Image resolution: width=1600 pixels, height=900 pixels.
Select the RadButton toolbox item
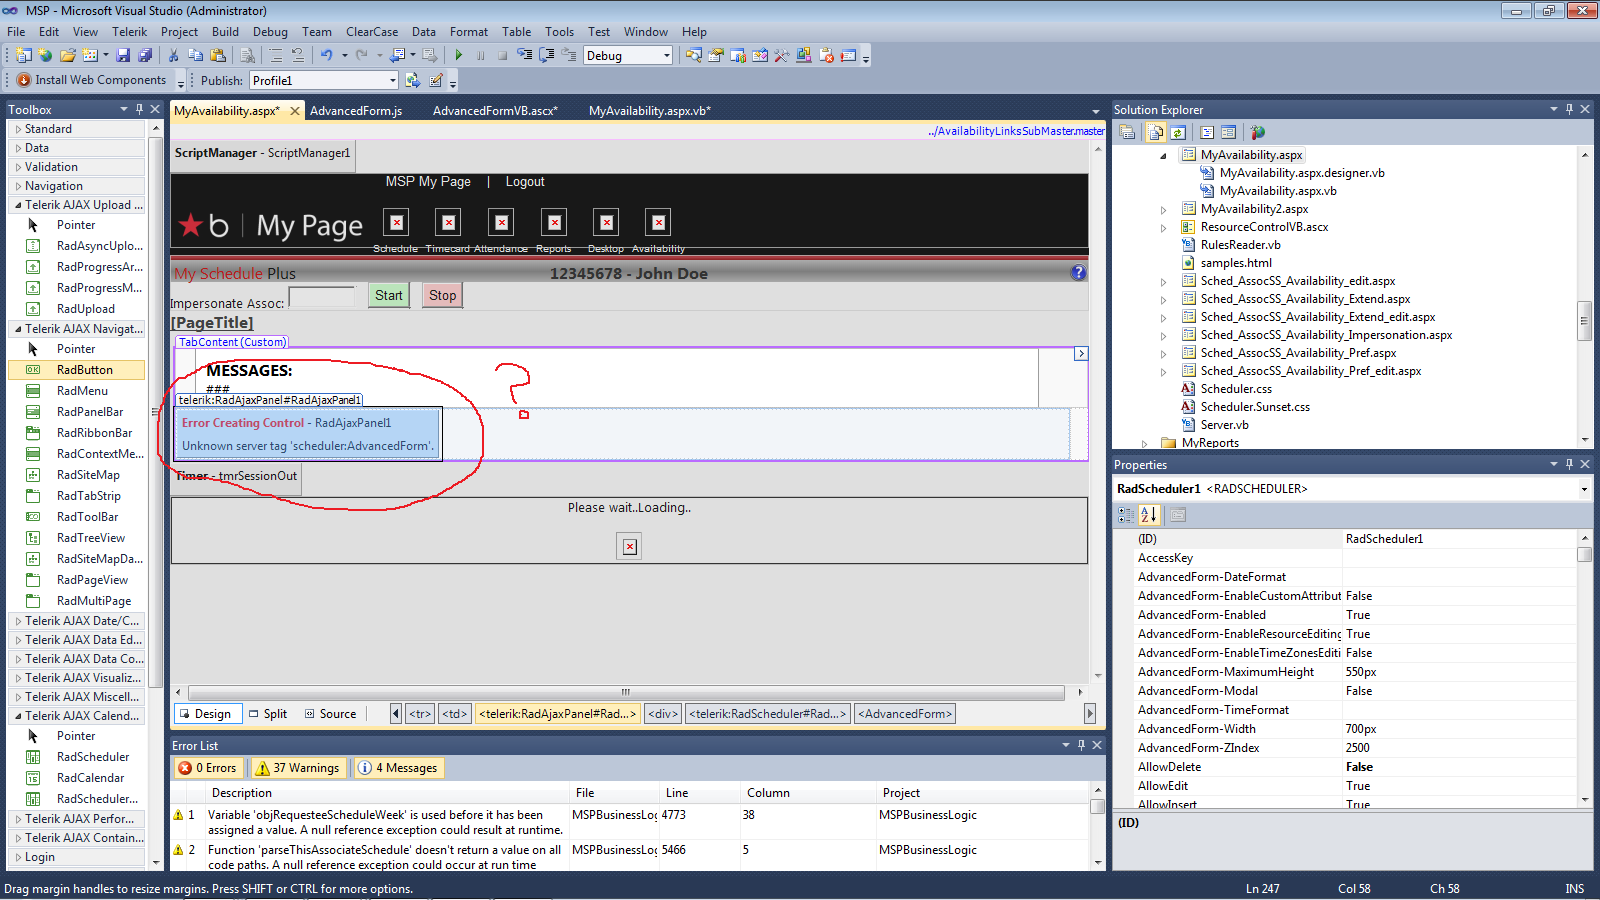click(85, 370)
